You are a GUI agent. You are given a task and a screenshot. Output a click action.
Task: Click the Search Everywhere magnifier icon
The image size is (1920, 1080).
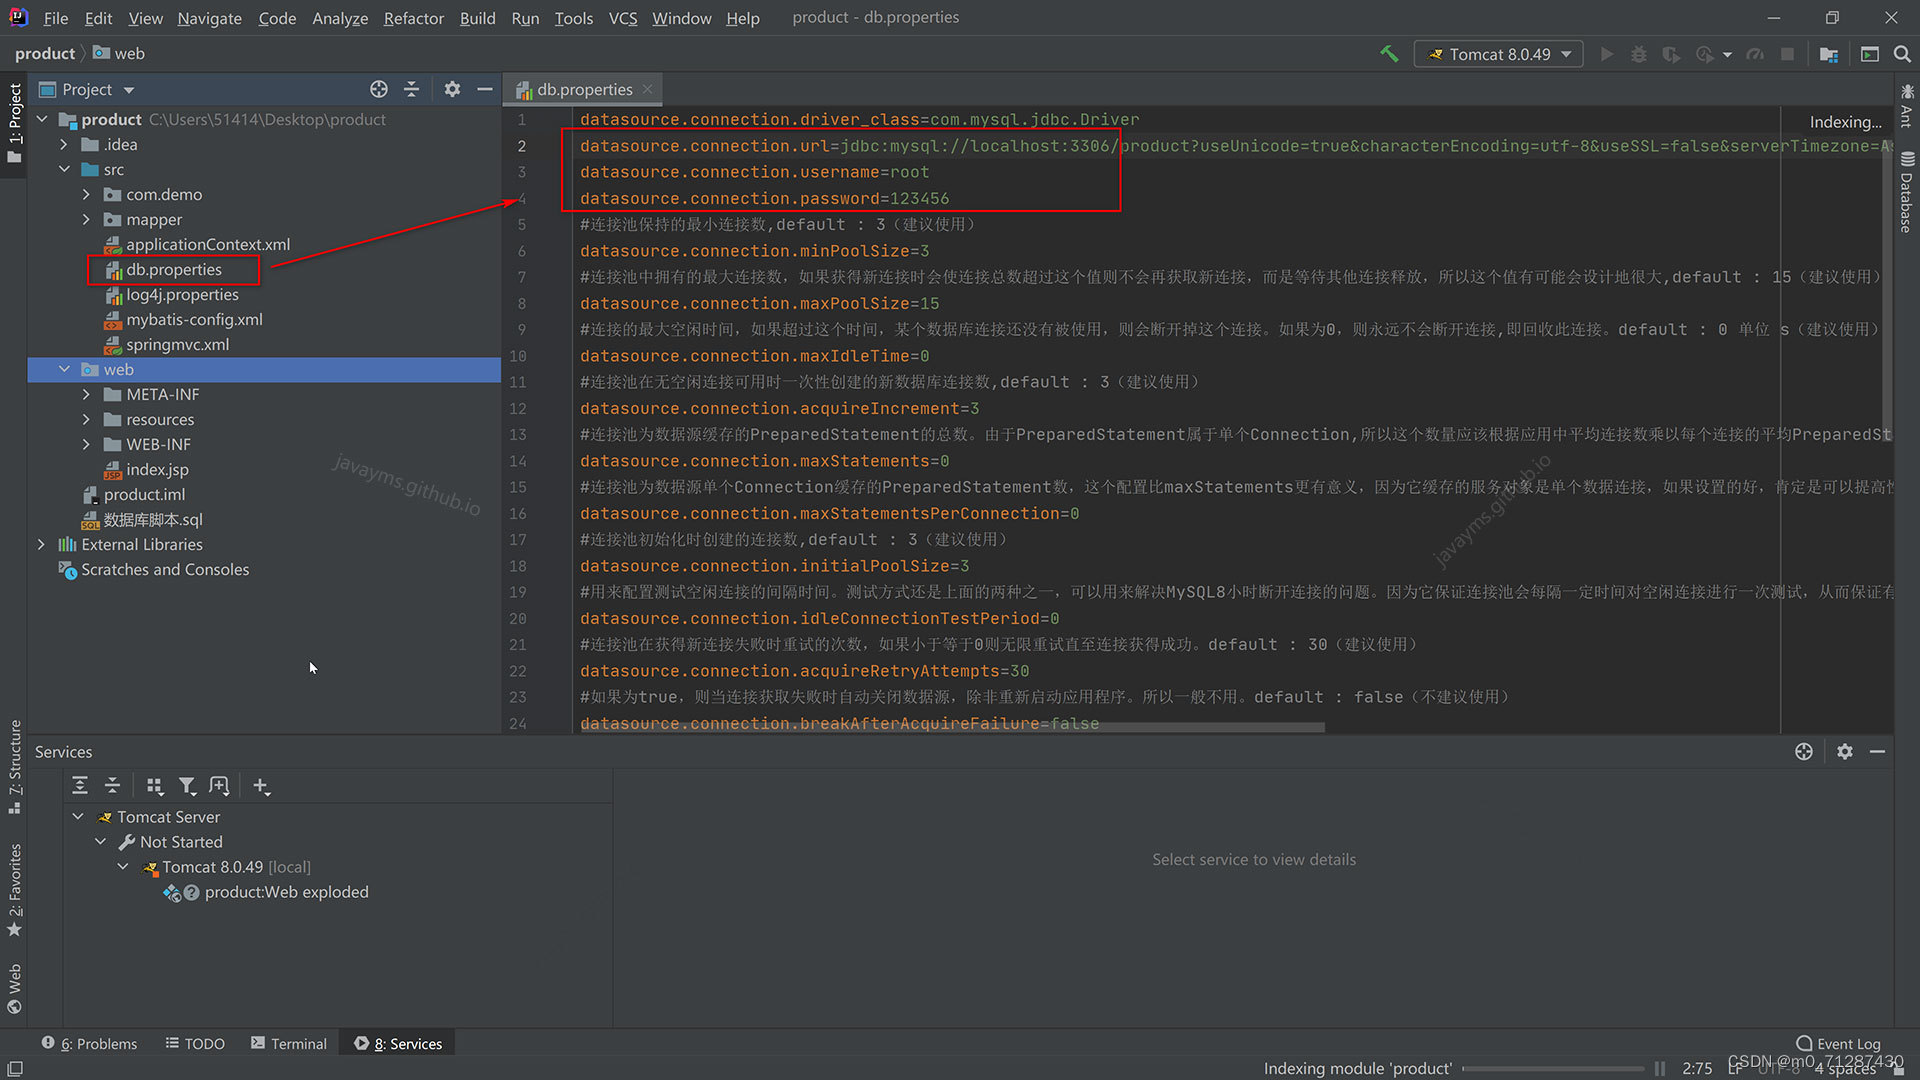1902,54
